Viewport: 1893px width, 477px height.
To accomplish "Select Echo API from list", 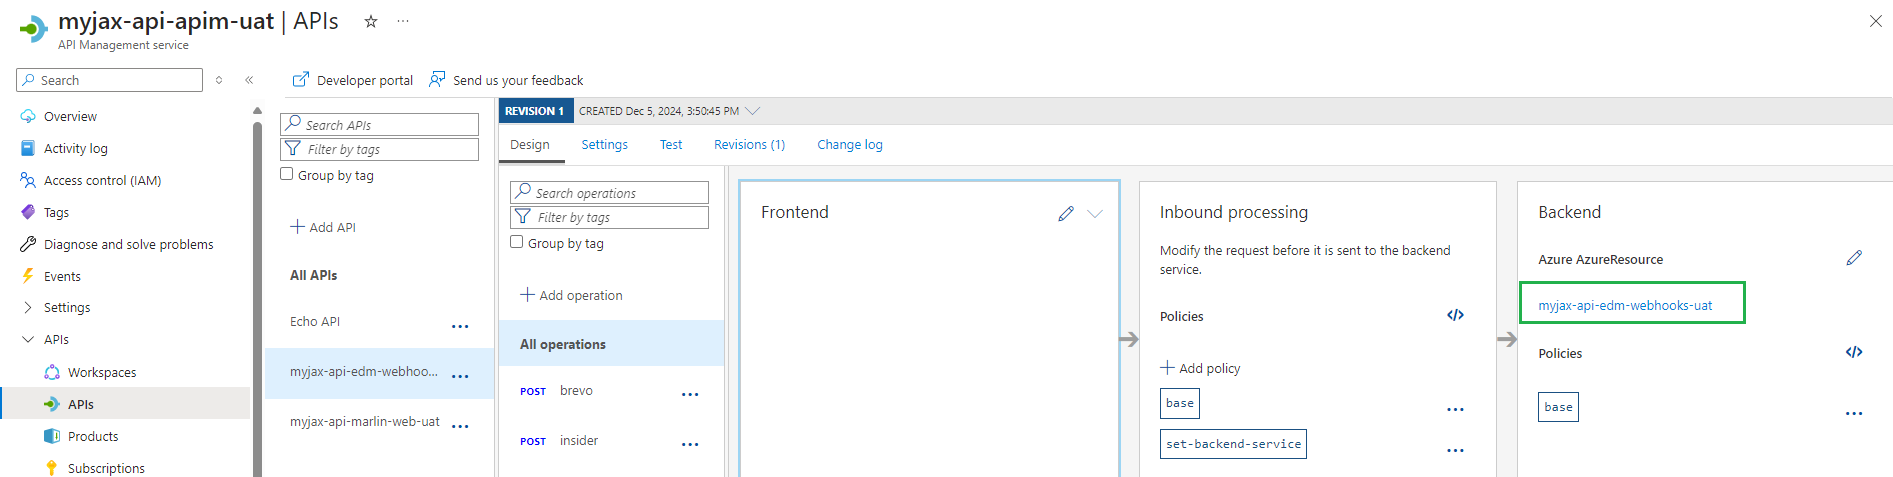I will click(x=315, y=321).
